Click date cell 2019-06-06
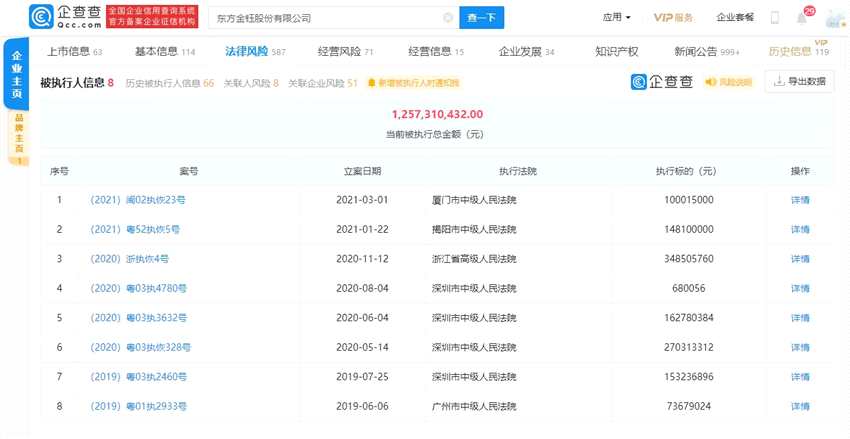Image resolution: width=850 pixels, height=439 pixels. [x=363, y=406]
